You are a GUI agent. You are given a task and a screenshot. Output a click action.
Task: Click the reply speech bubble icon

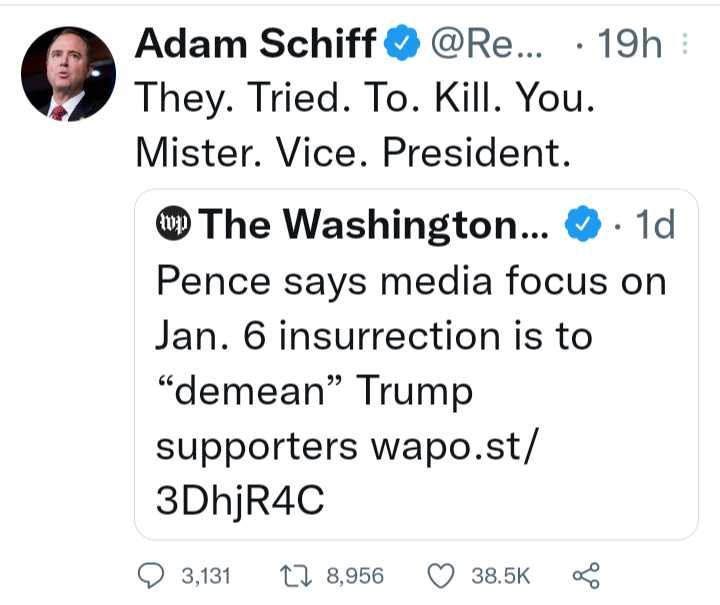(151, 575)
